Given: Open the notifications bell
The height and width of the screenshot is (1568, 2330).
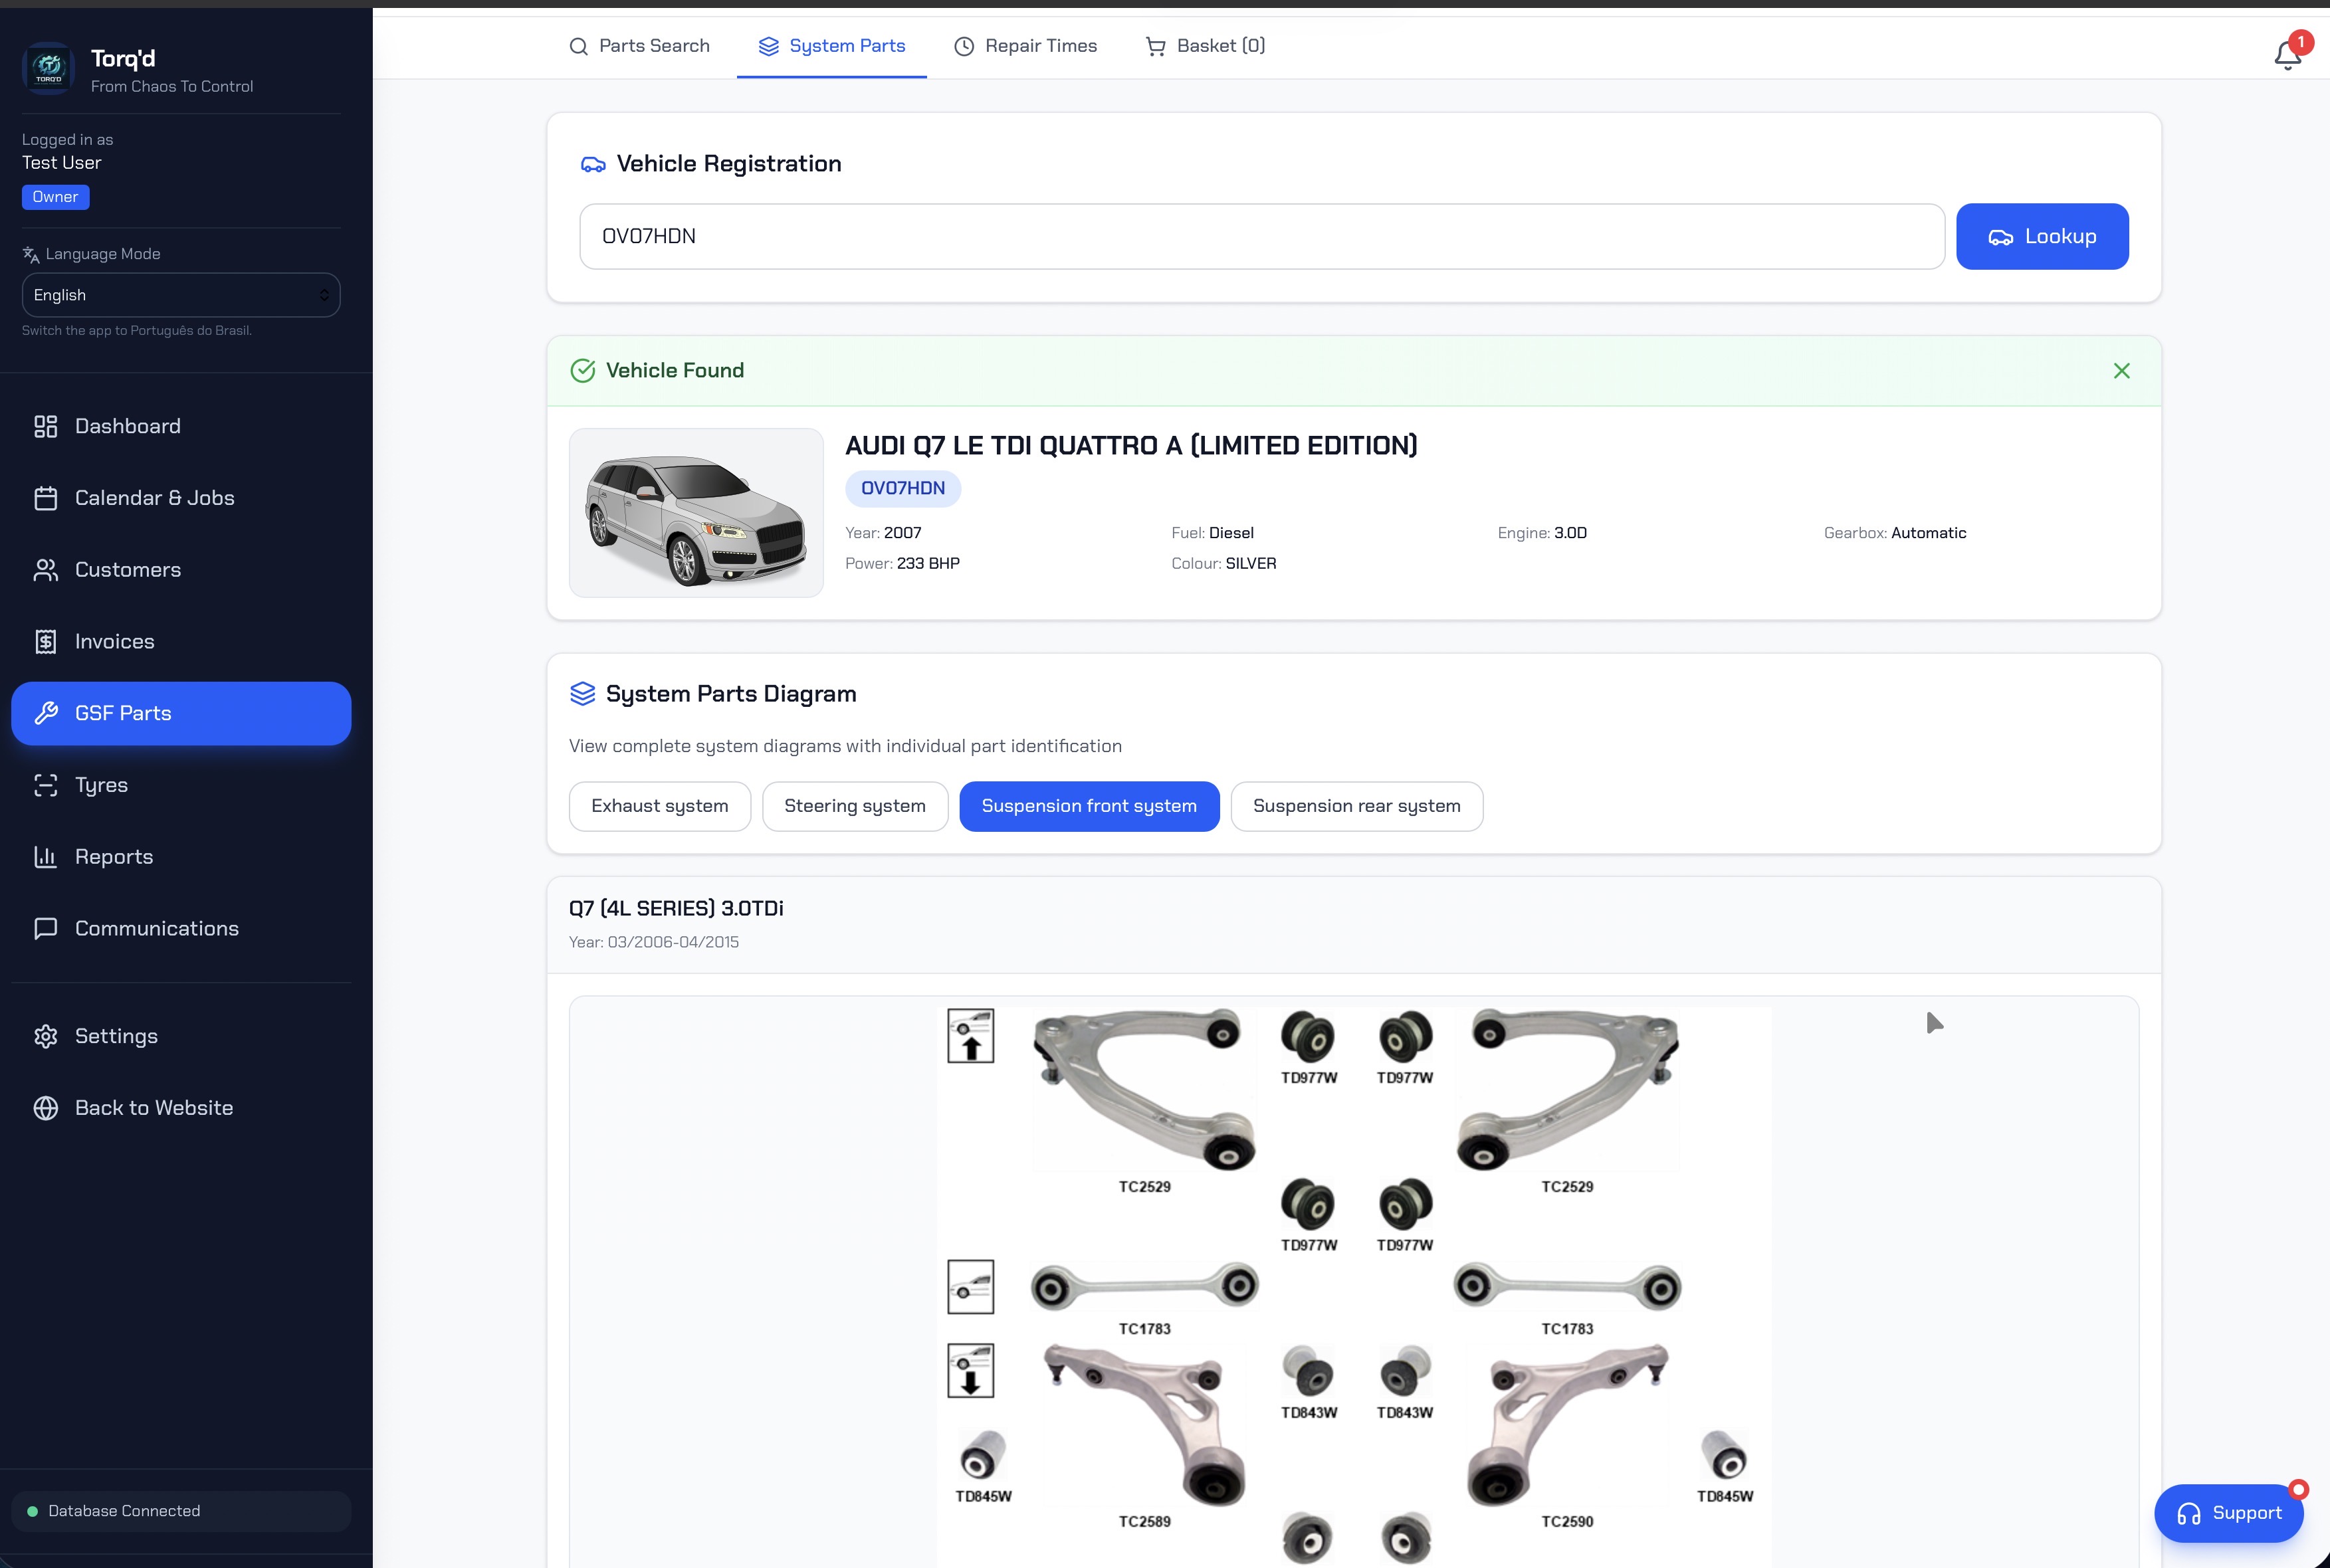Looking at the screenshot, I should click(x=2287, y=54).
